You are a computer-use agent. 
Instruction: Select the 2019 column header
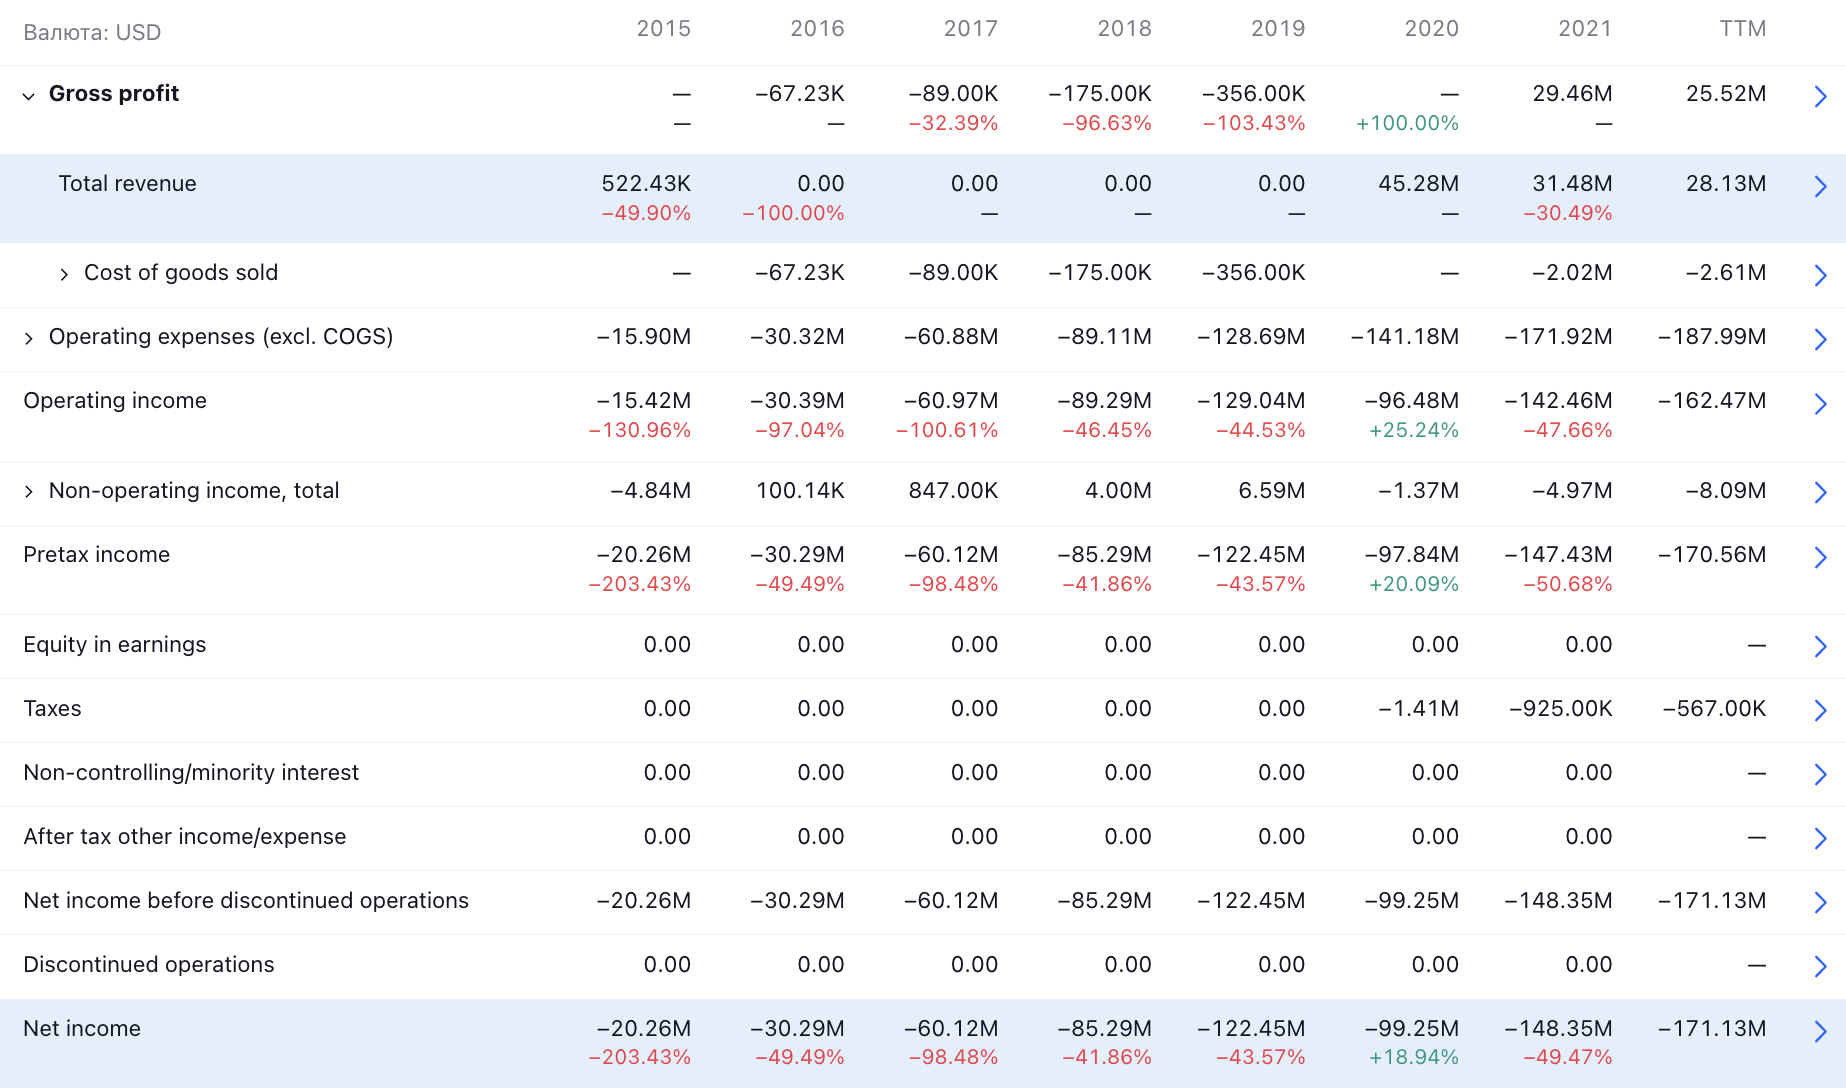pos(1278,29)
